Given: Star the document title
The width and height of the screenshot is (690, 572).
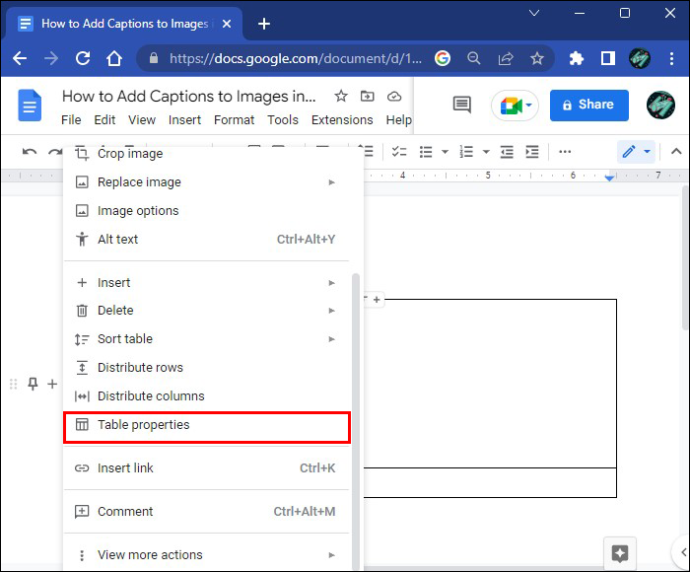Looking at the screenshot, I should [x=341, y=96].
